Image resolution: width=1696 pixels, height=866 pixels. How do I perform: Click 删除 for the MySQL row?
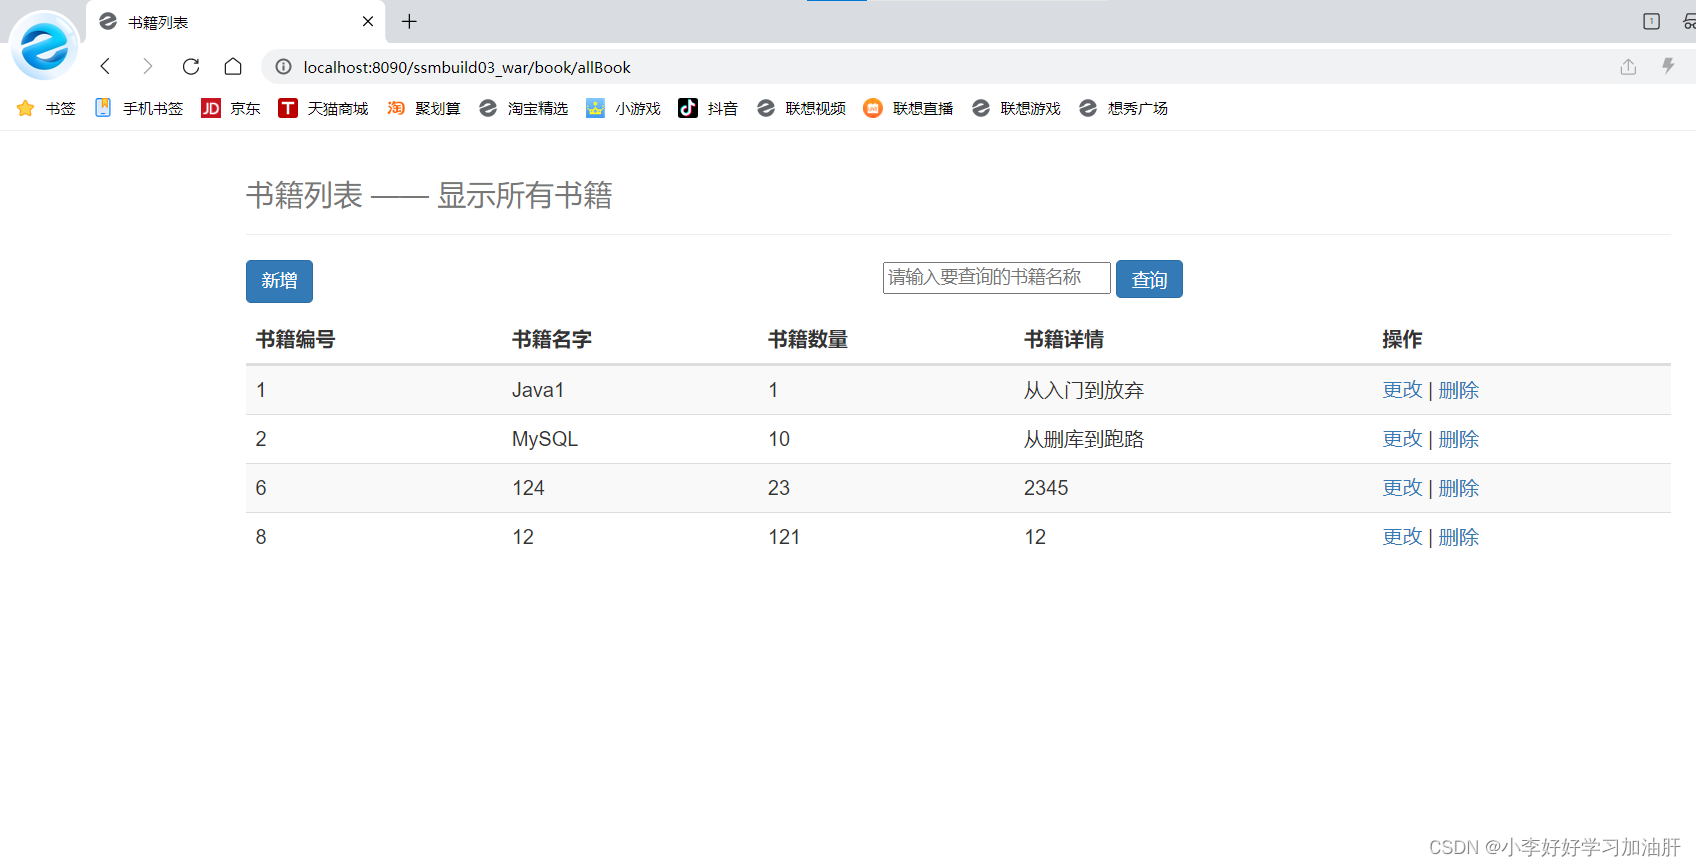[x=1458, y=439]
